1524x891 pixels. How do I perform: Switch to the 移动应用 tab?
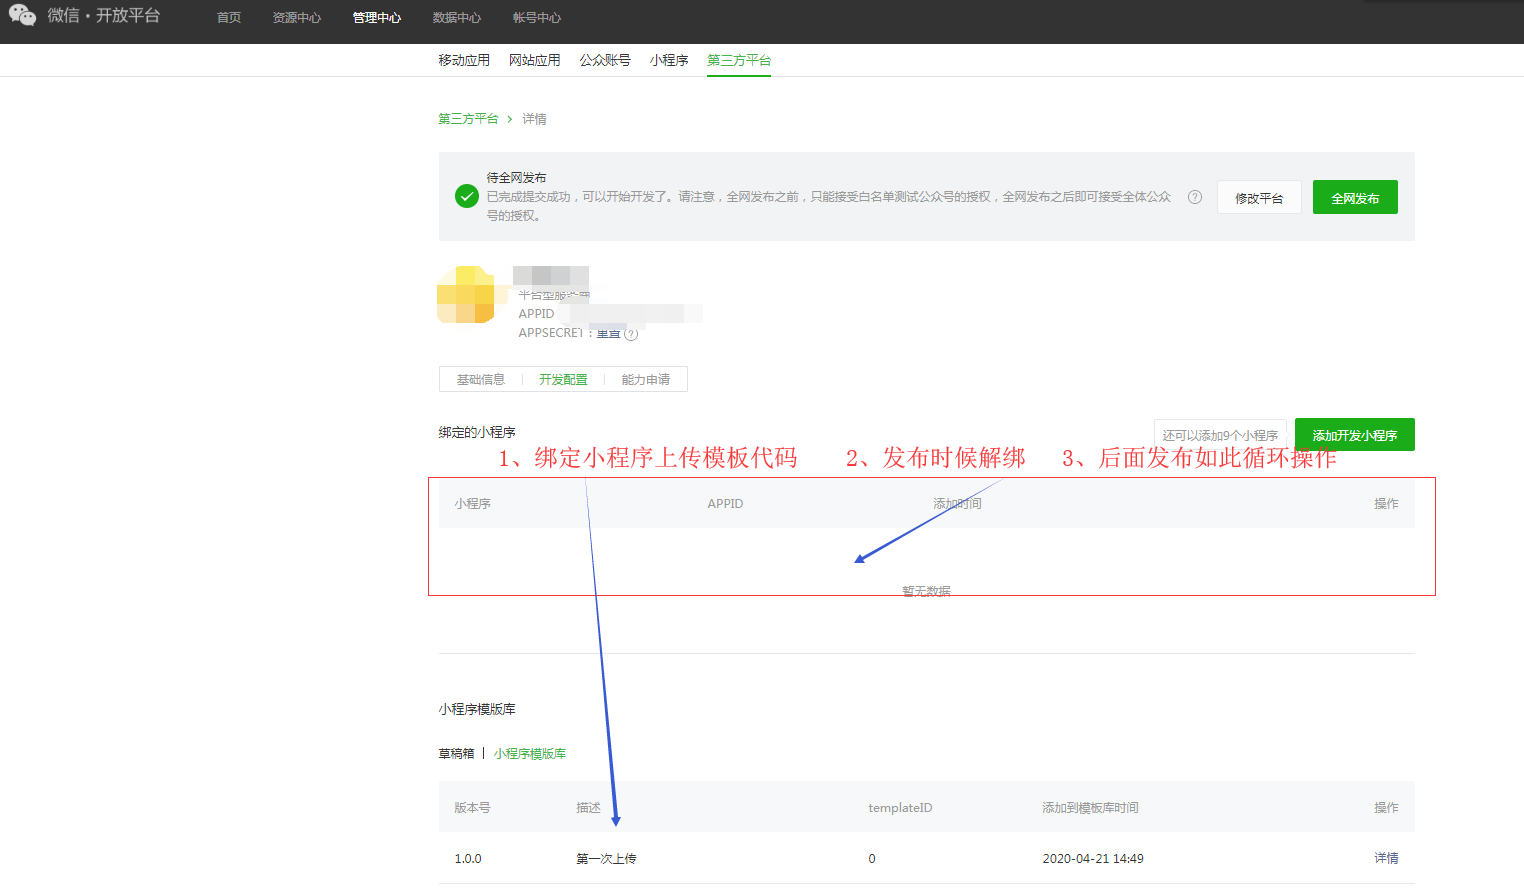(x=464, y=60)
